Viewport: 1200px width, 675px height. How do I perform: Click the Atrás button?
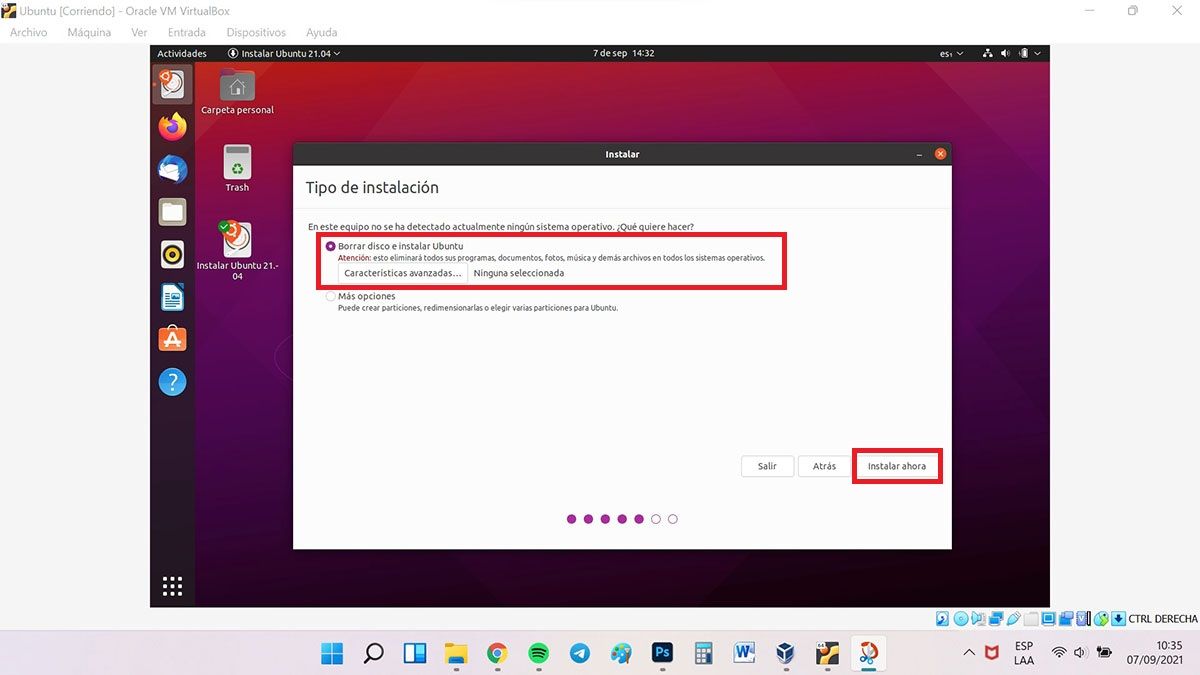824,466
